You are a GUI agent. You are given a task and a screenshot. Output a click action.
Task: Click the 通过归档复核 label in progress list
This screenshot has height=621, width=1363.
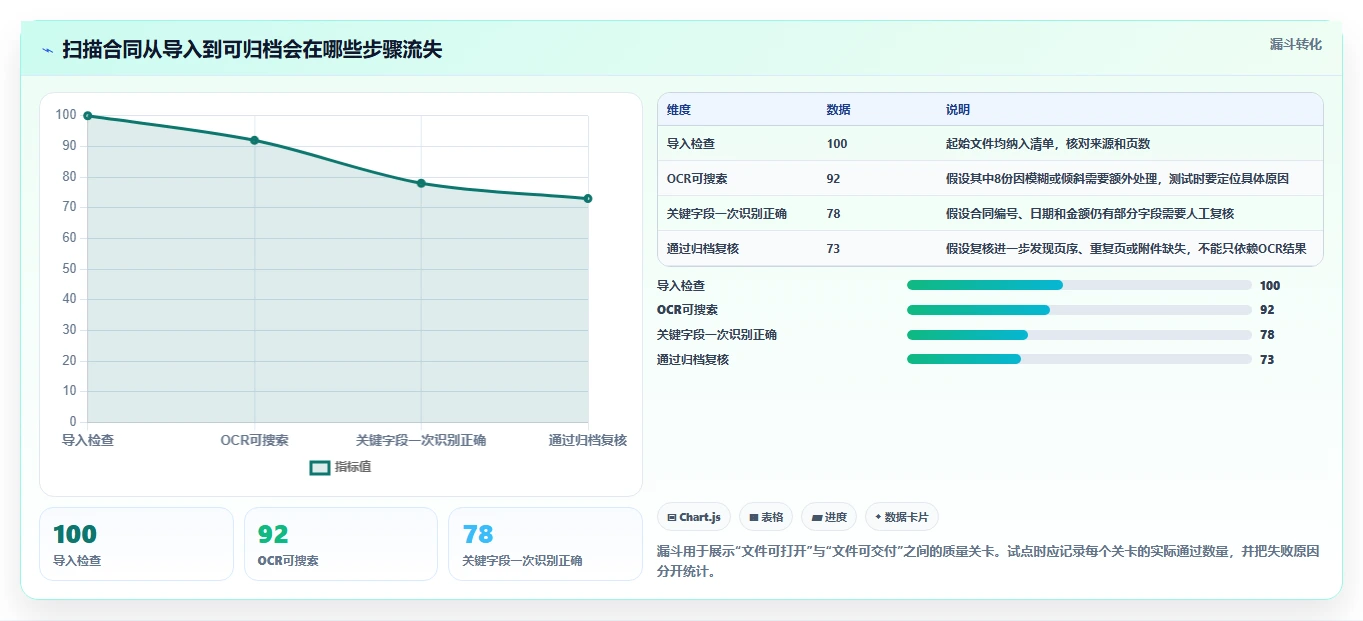(x=693, y=359)
